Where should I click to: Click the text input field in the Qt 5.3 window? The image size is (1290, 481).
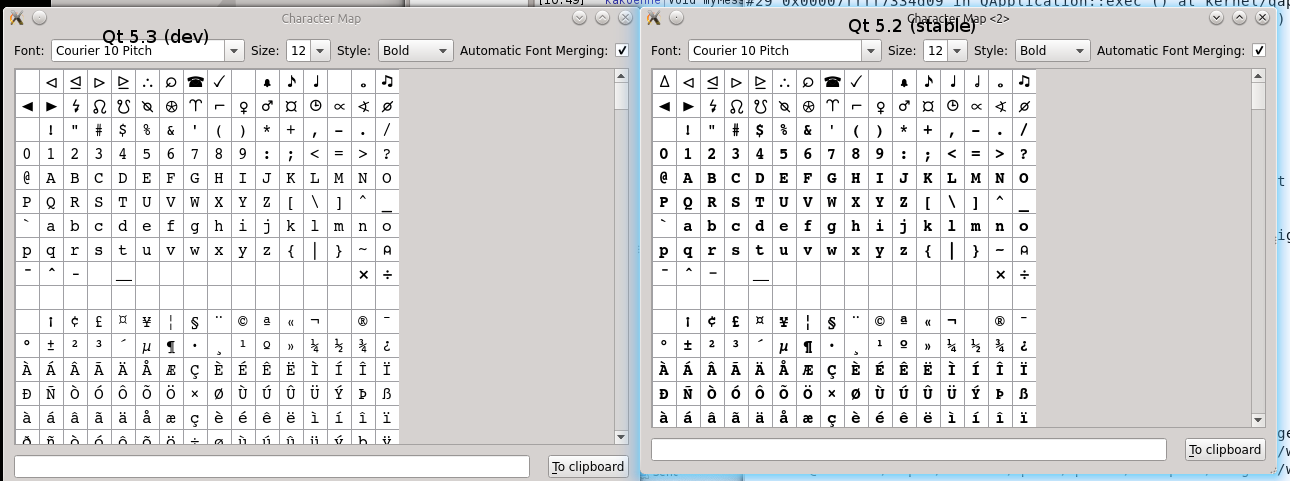point(271,466)
